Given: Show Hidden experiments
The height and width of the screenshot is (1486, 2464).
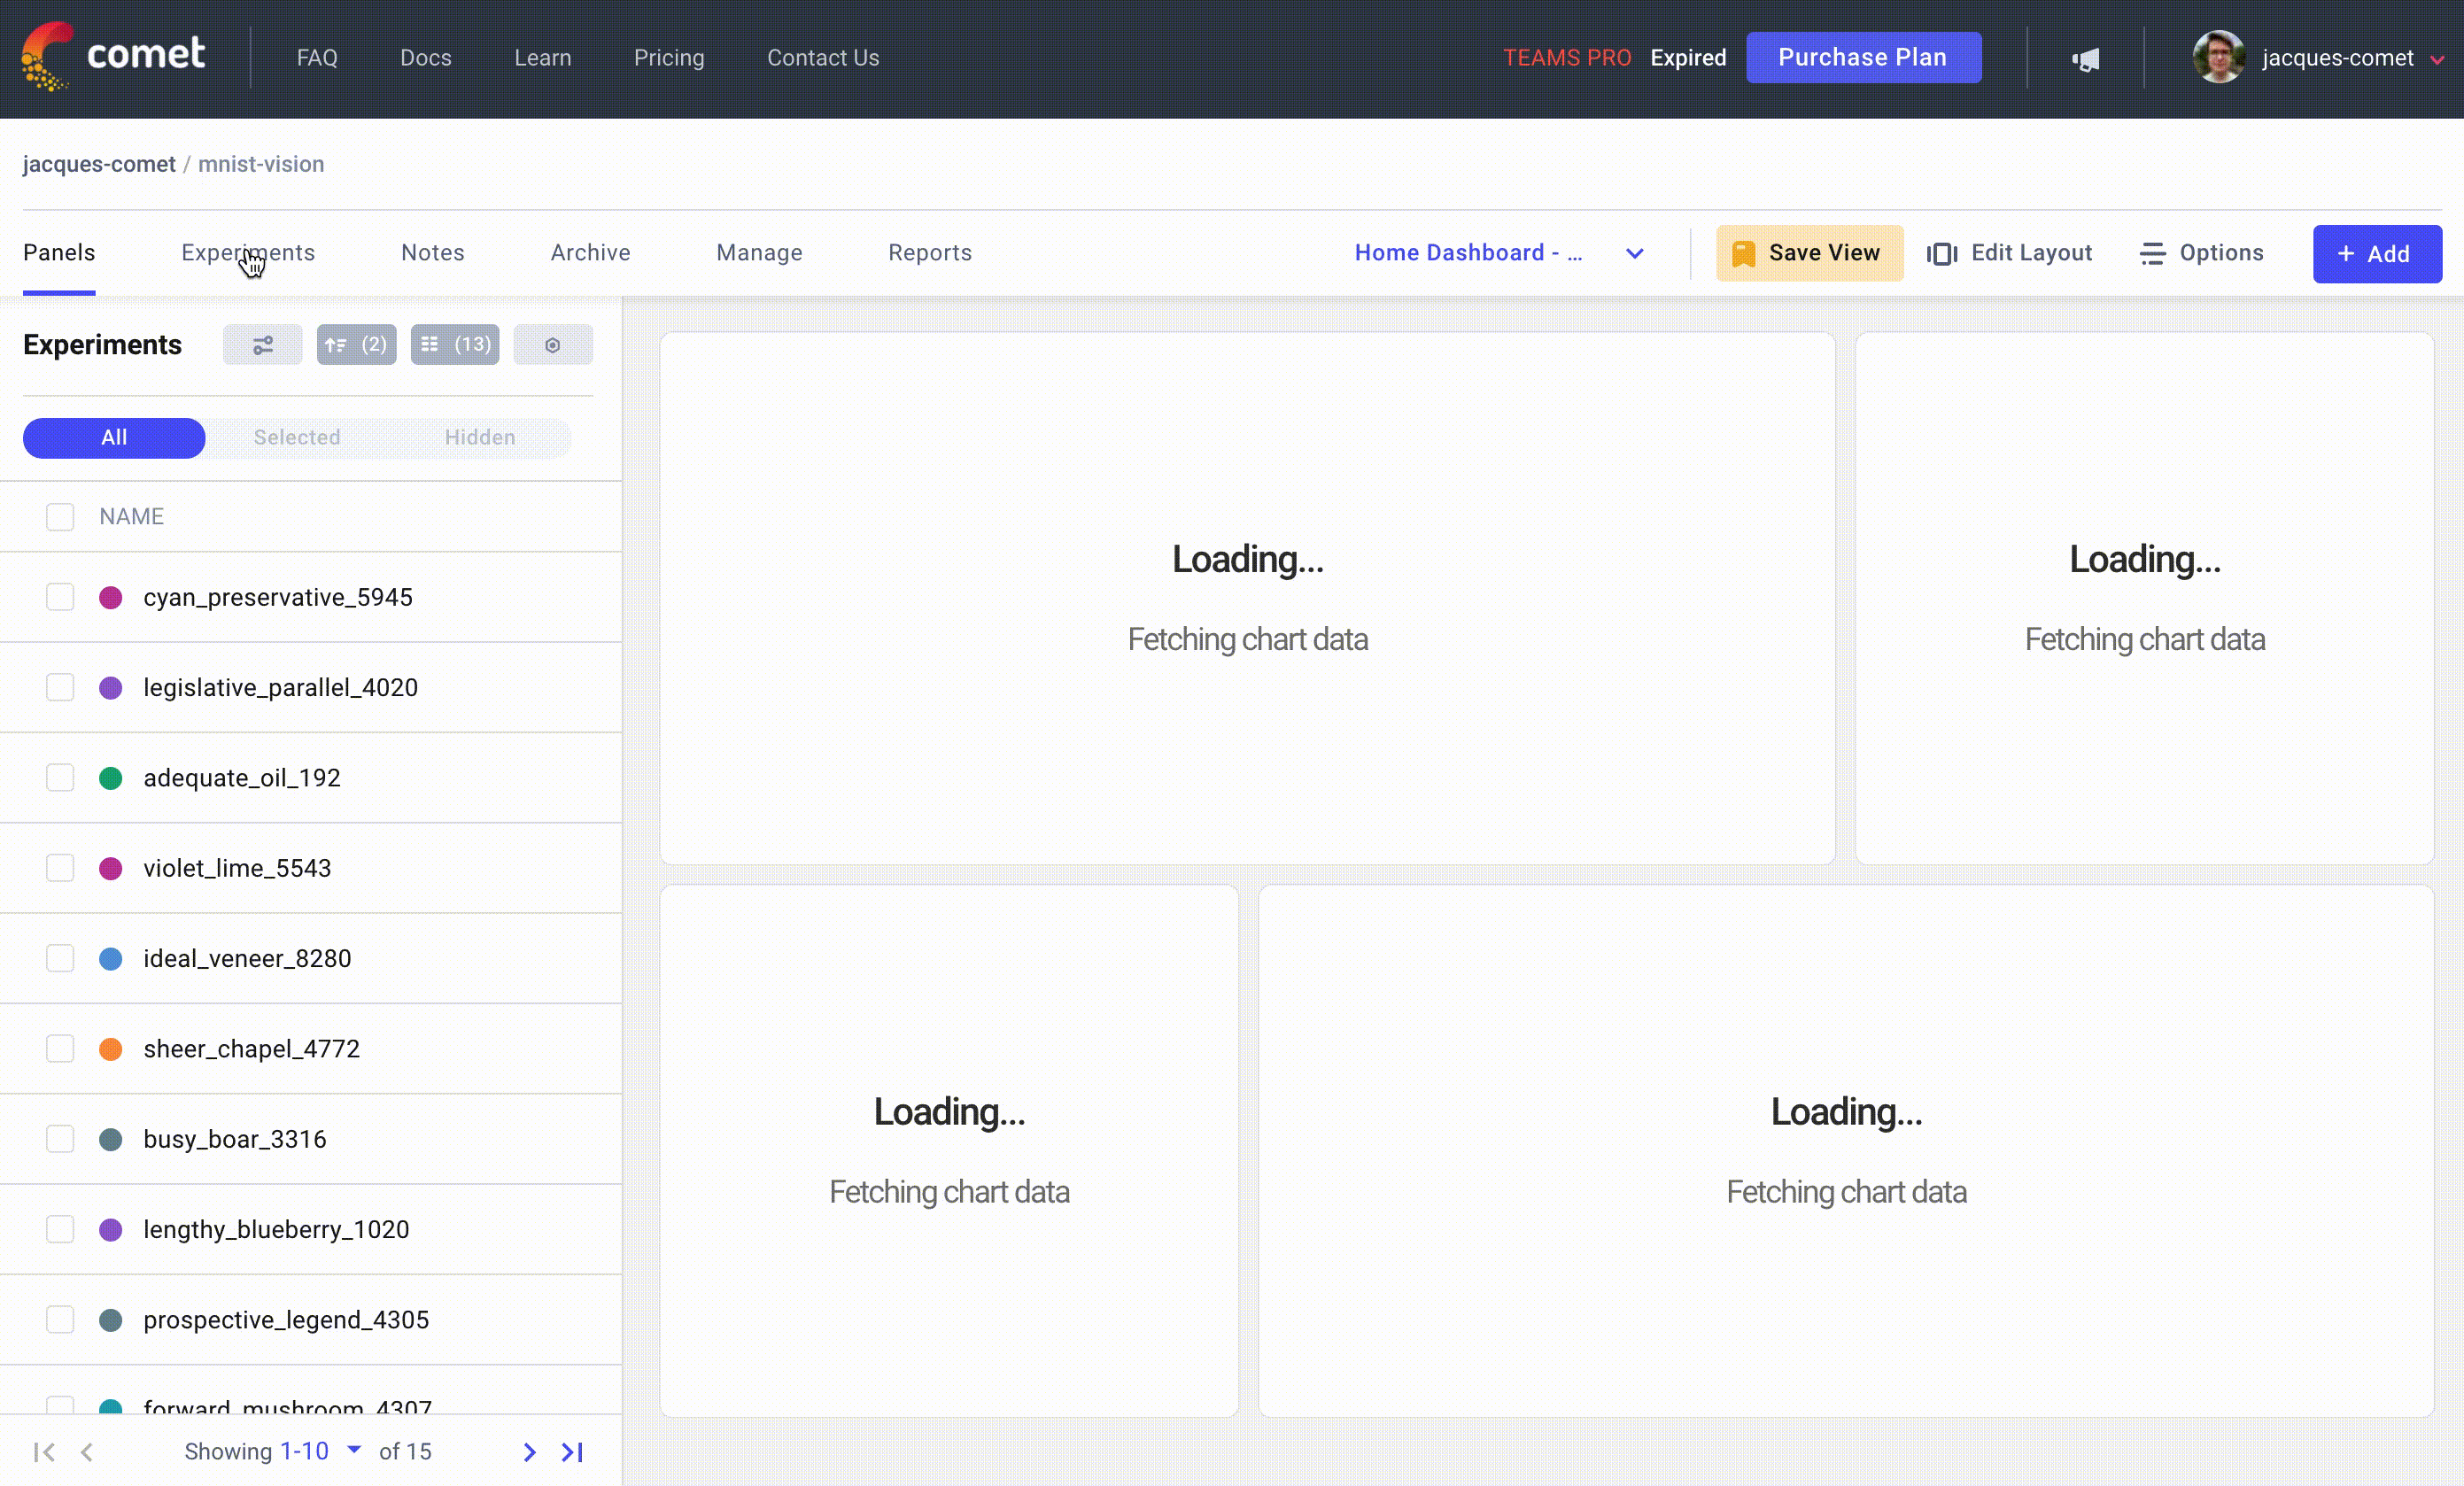Looking at the screenshot, I should tap(480, 438).
